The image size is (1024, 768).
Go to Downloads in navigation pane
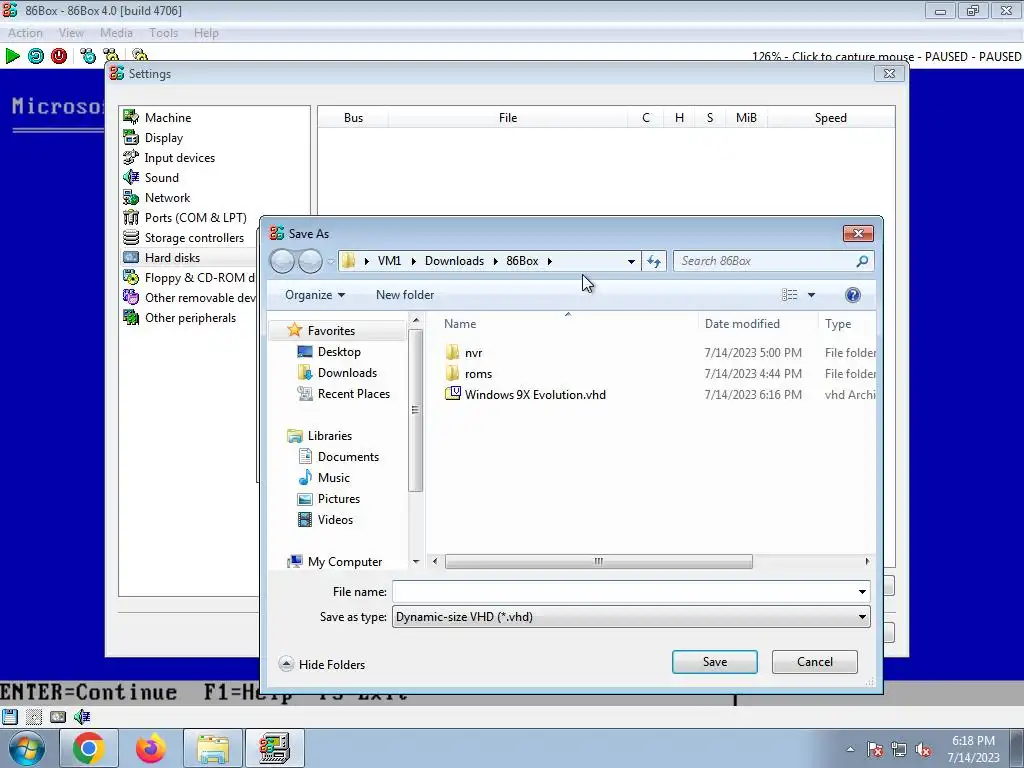[x=347, y=373]
